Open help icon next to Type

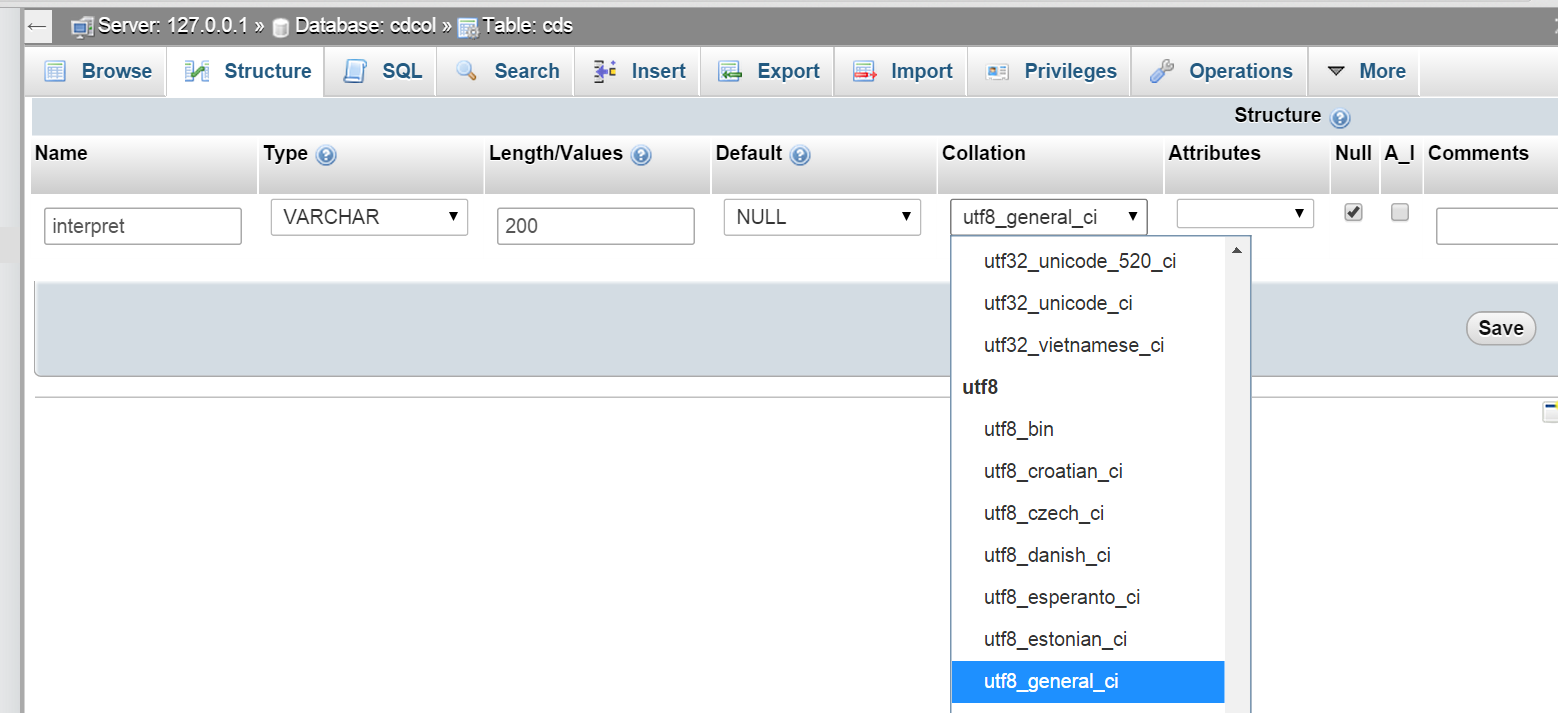325,156
